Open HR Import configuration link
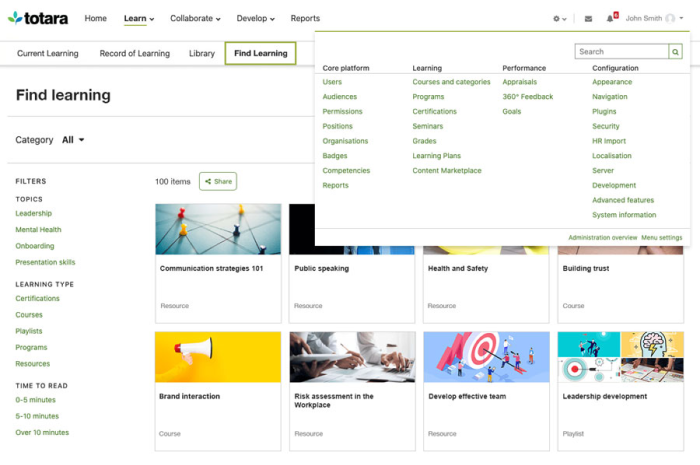 point(609,141)
